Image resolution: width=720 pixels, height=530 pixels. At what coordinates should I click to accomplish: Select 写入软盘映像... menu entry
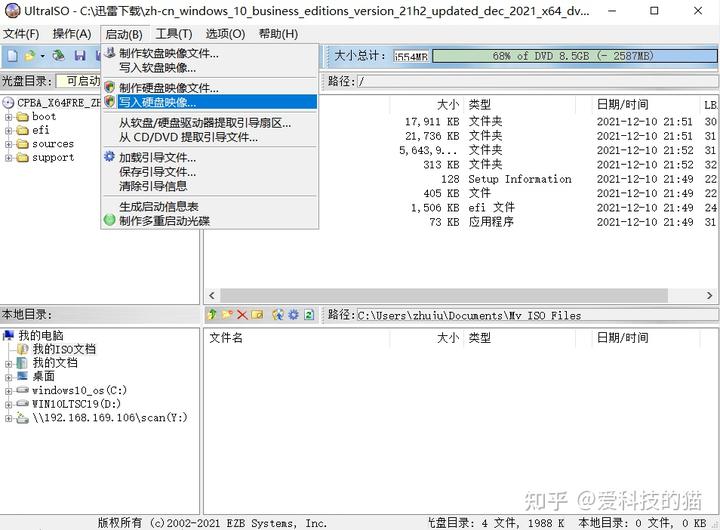[x=209, y=68]
